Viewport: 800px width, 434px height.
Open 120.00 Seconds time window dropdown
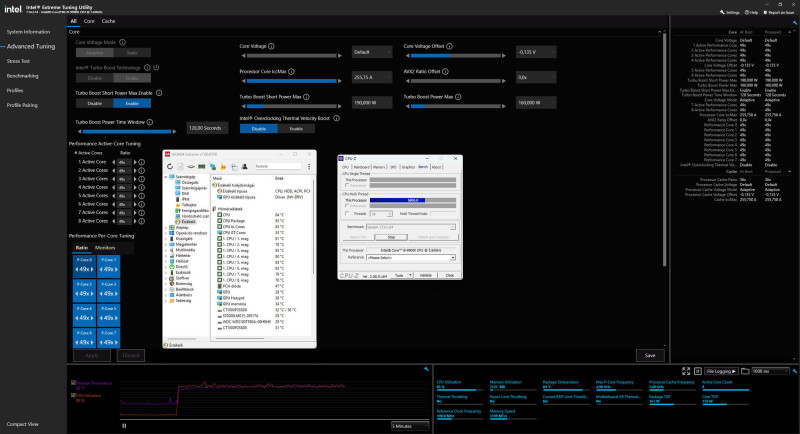207,128
